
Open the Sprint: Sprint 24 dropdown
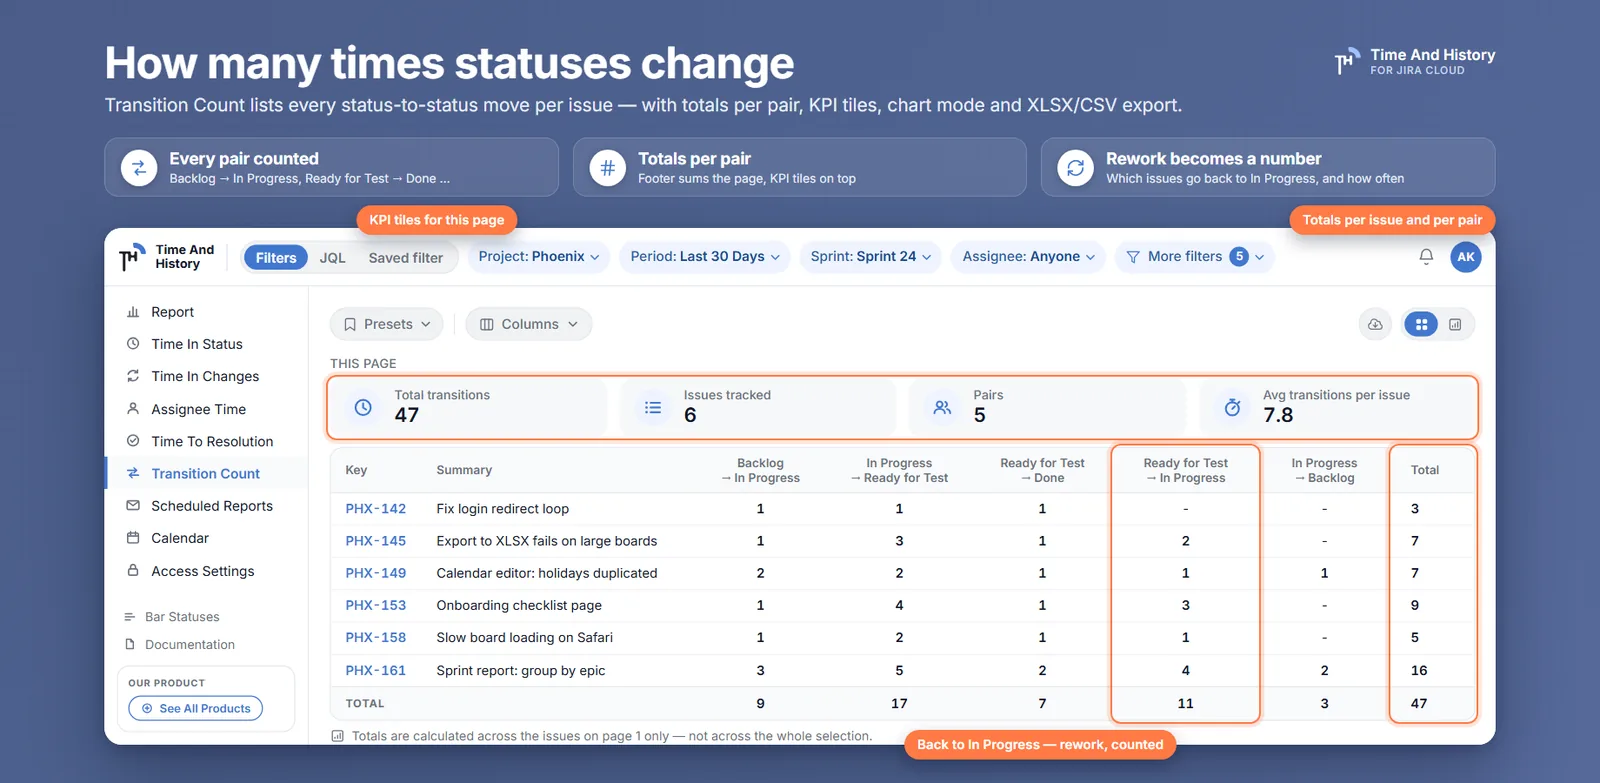(871, 257)
